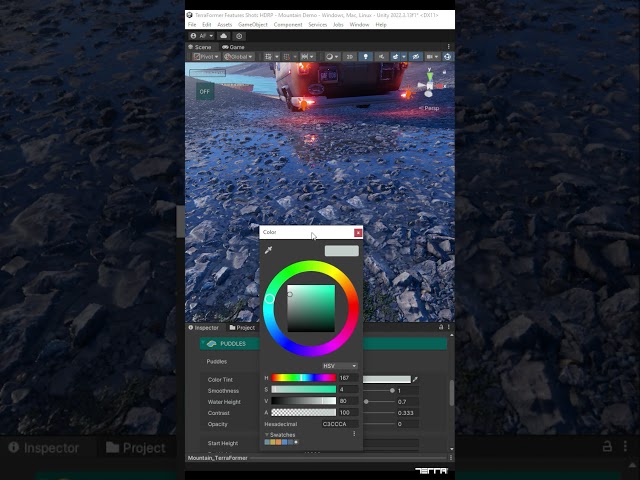
Task: Toggle the Inspector lock icon
Action: point(441,327)
